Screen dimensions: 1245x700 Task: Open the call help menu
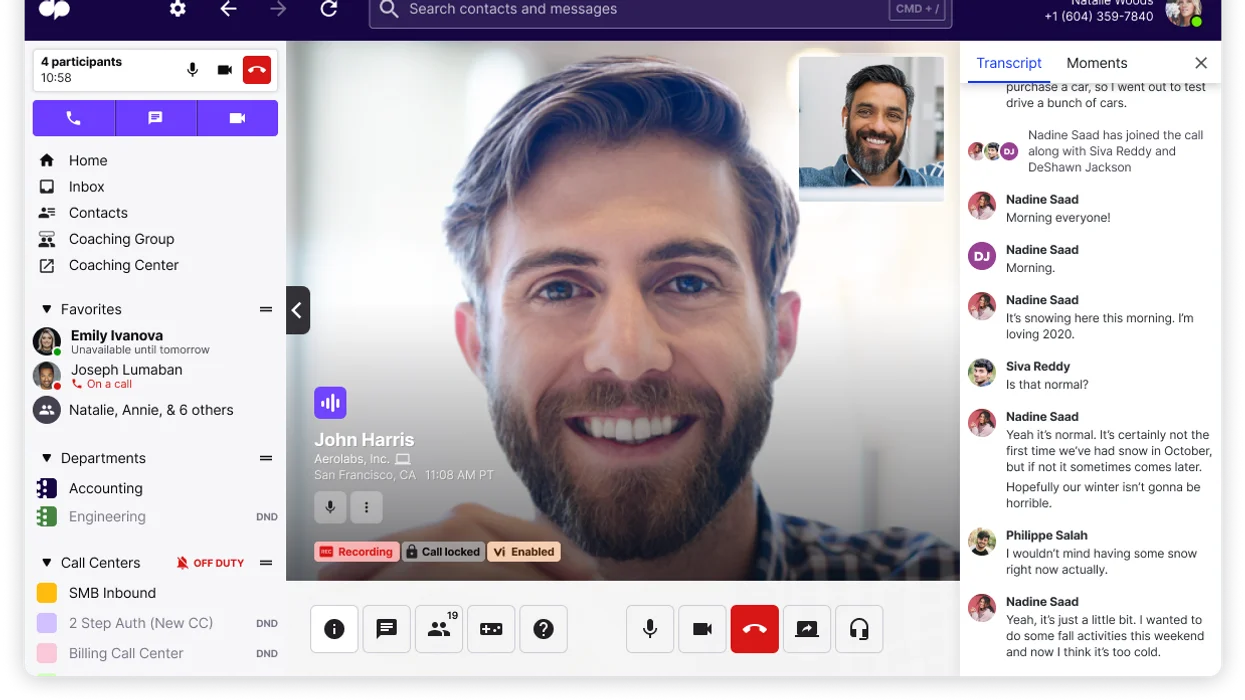click(543, 629)
